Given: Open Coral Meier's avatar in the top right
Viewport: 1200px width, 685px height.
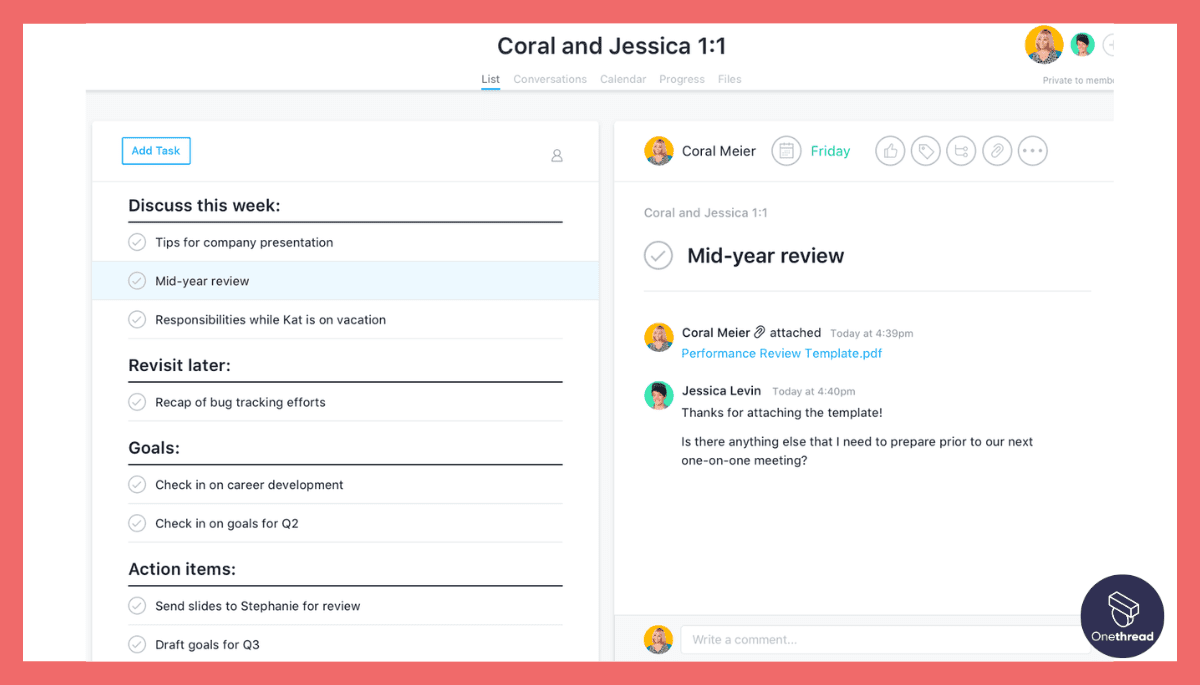Looking at the screenshot, I should click(x=1044, y=44).
